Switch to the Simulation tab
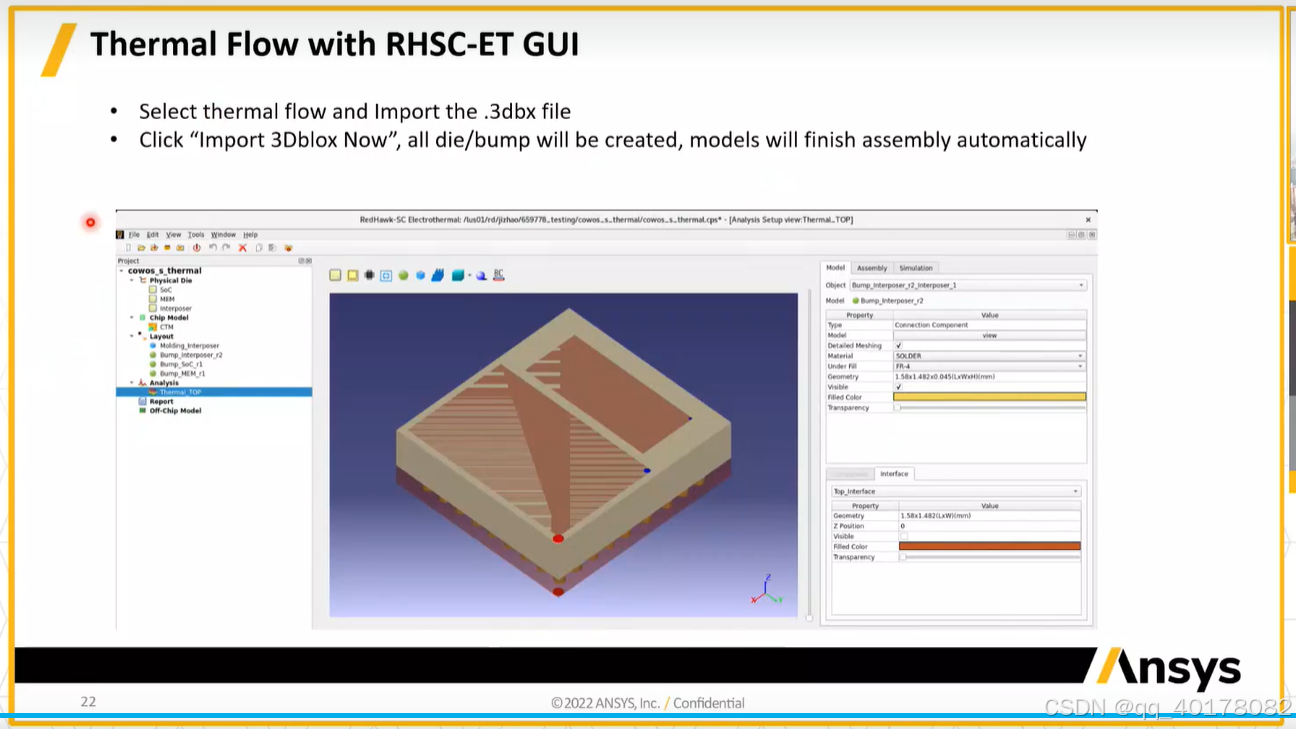The image size is (1296, 729). tap(915, 268)
